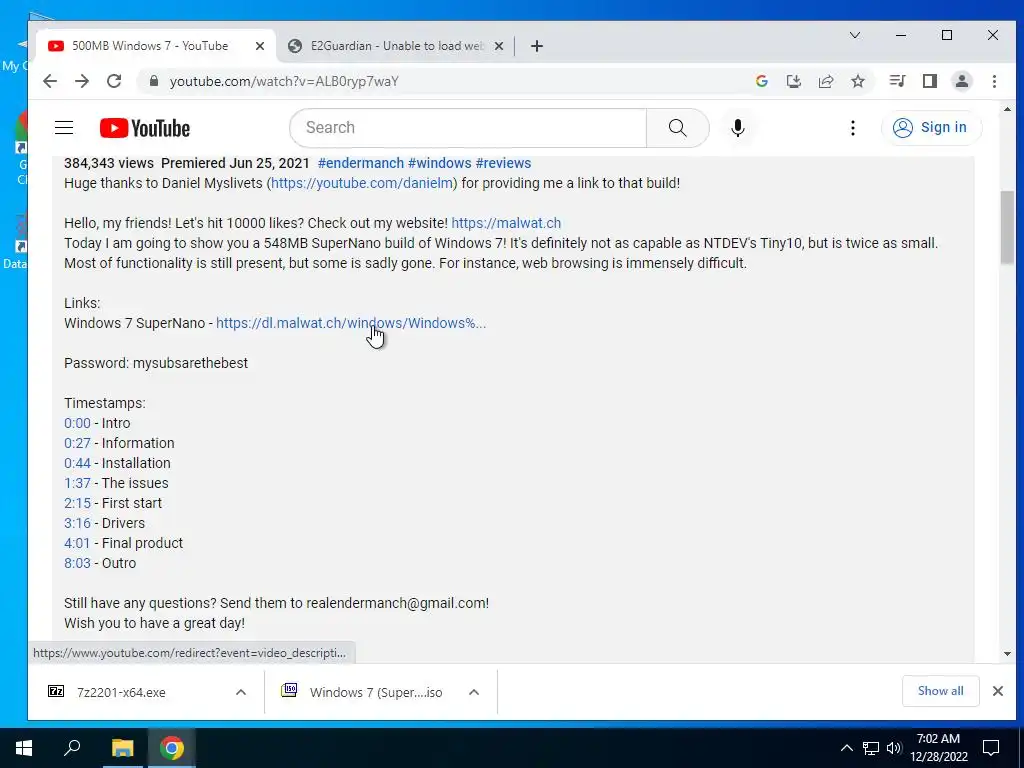Click Show all downloads button
Screen dimensions: 1024x768
[940, 691]
